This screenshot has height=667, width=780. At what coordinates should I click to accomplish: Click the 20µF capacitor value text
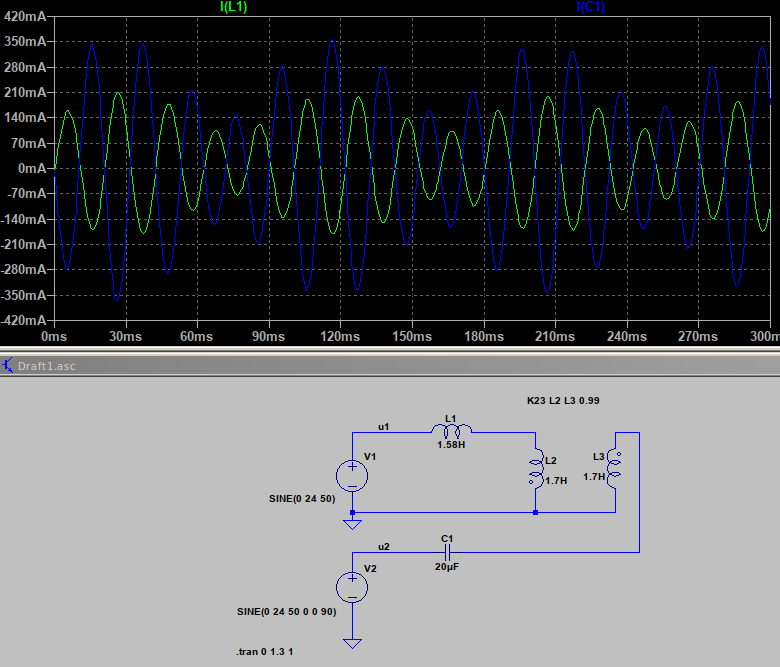point(447,566)
